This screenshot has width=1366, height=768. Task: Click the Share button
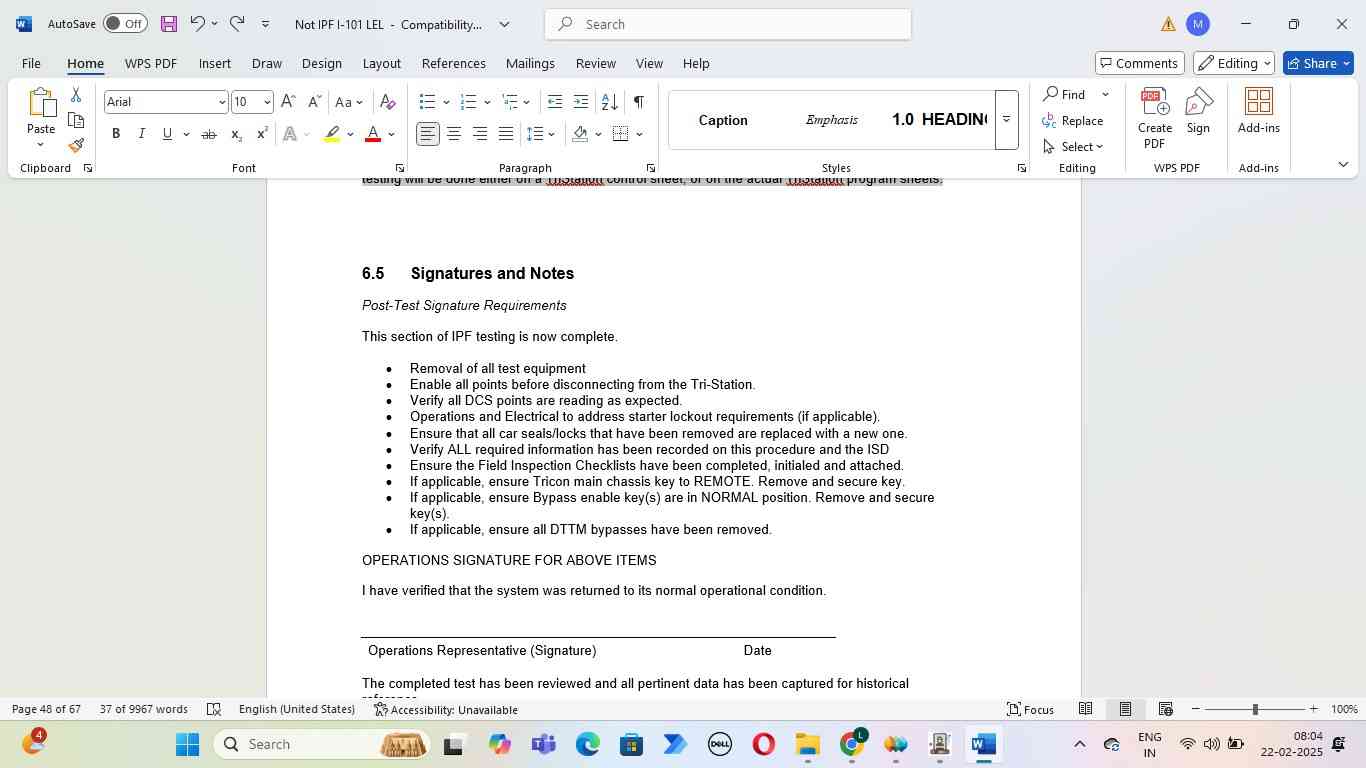[1318, 63]
